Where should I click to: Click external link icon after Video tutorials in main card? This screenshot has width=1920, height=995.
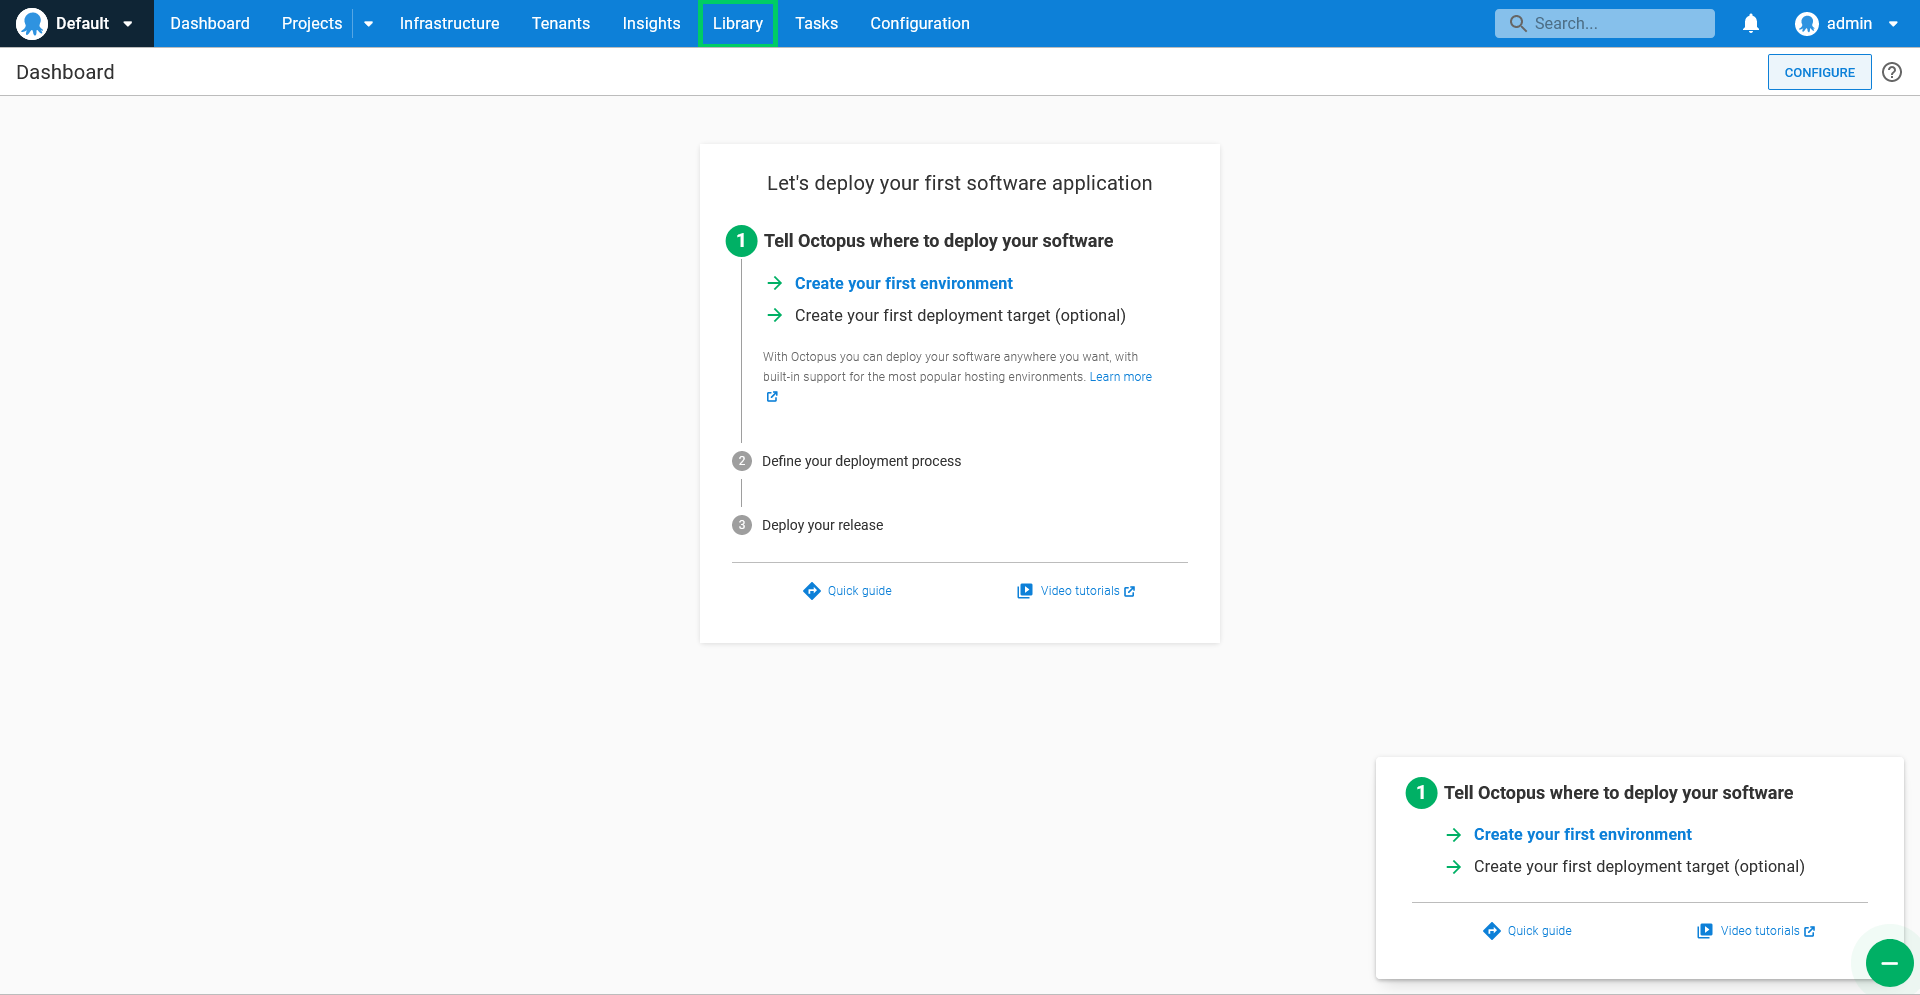1130,591
